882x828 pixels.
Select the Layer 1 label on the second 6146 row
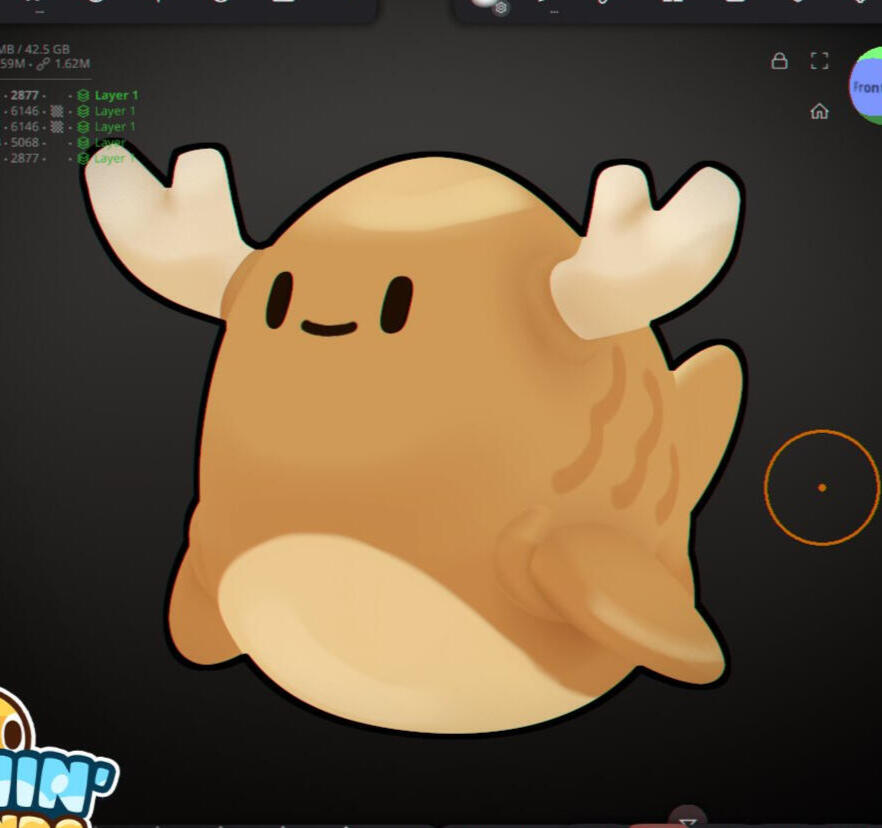click(115, 127)
